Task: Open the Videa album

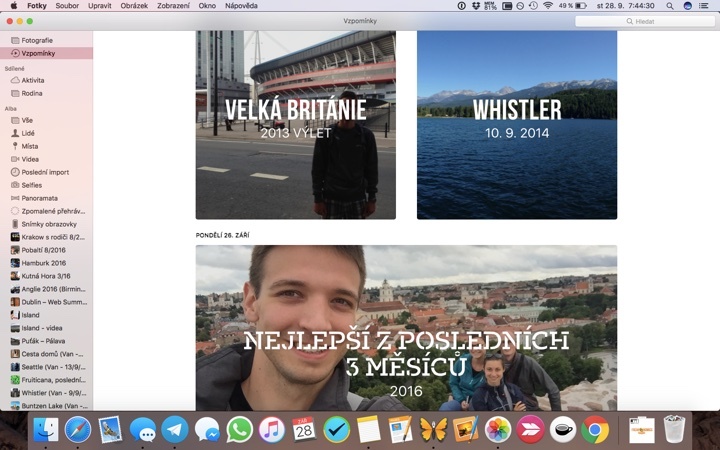Action: pos(46,159)
